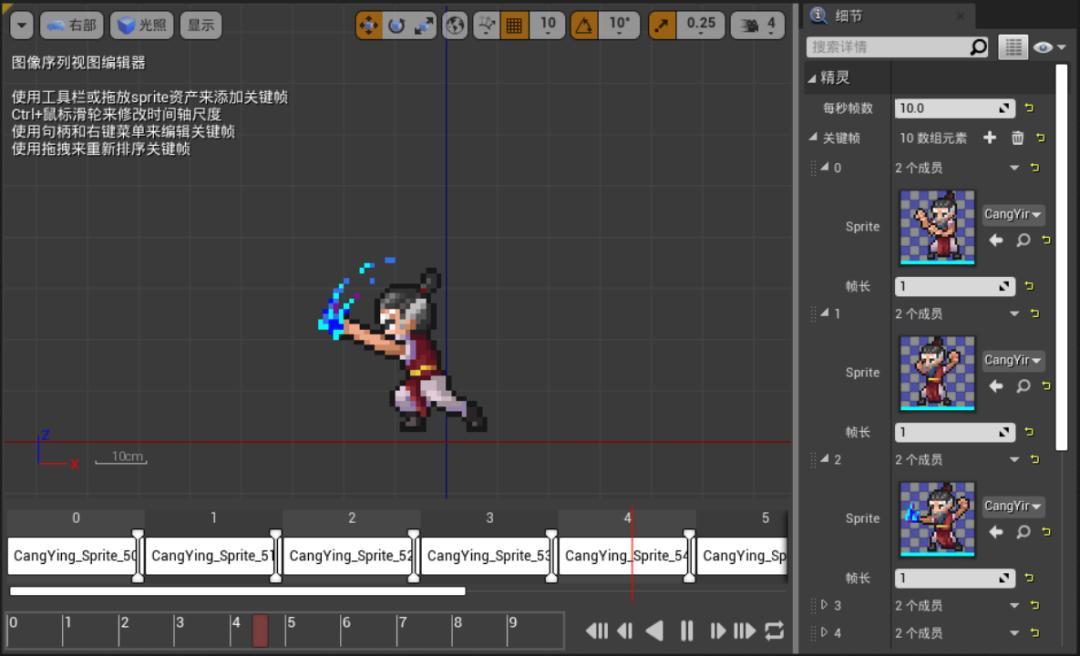Open the 光照 lighting view mode button
The image size is (1080, 656).
coord(141,25)
